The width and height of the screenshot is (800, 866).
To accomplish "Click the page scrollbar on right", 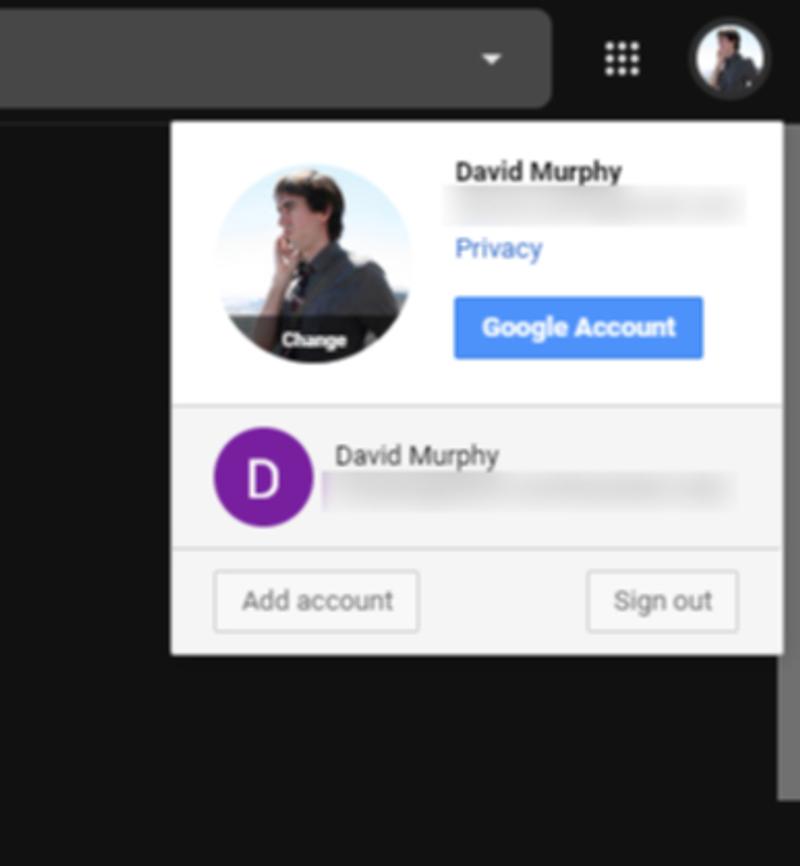I will click(788, 462).
